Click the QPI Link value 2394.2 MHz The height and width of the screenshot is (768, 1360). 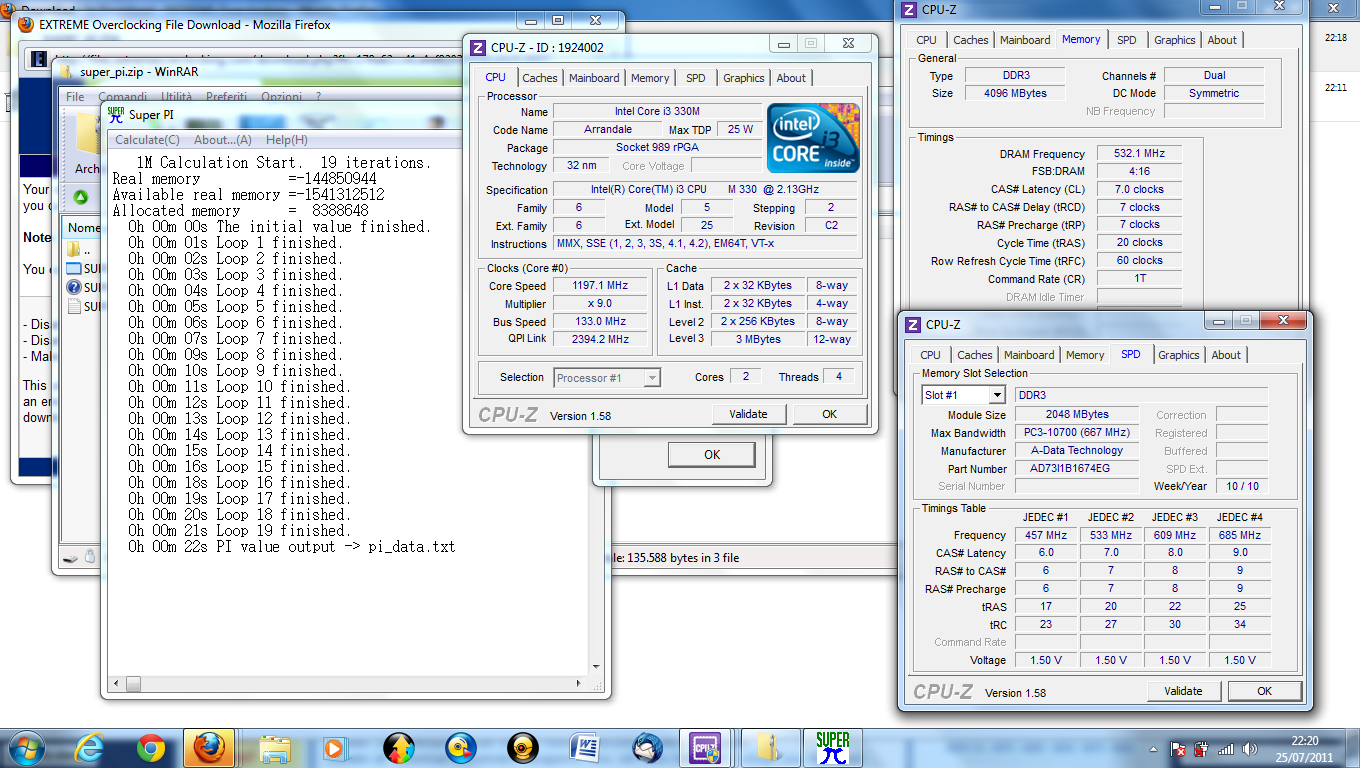click(600, 339)
